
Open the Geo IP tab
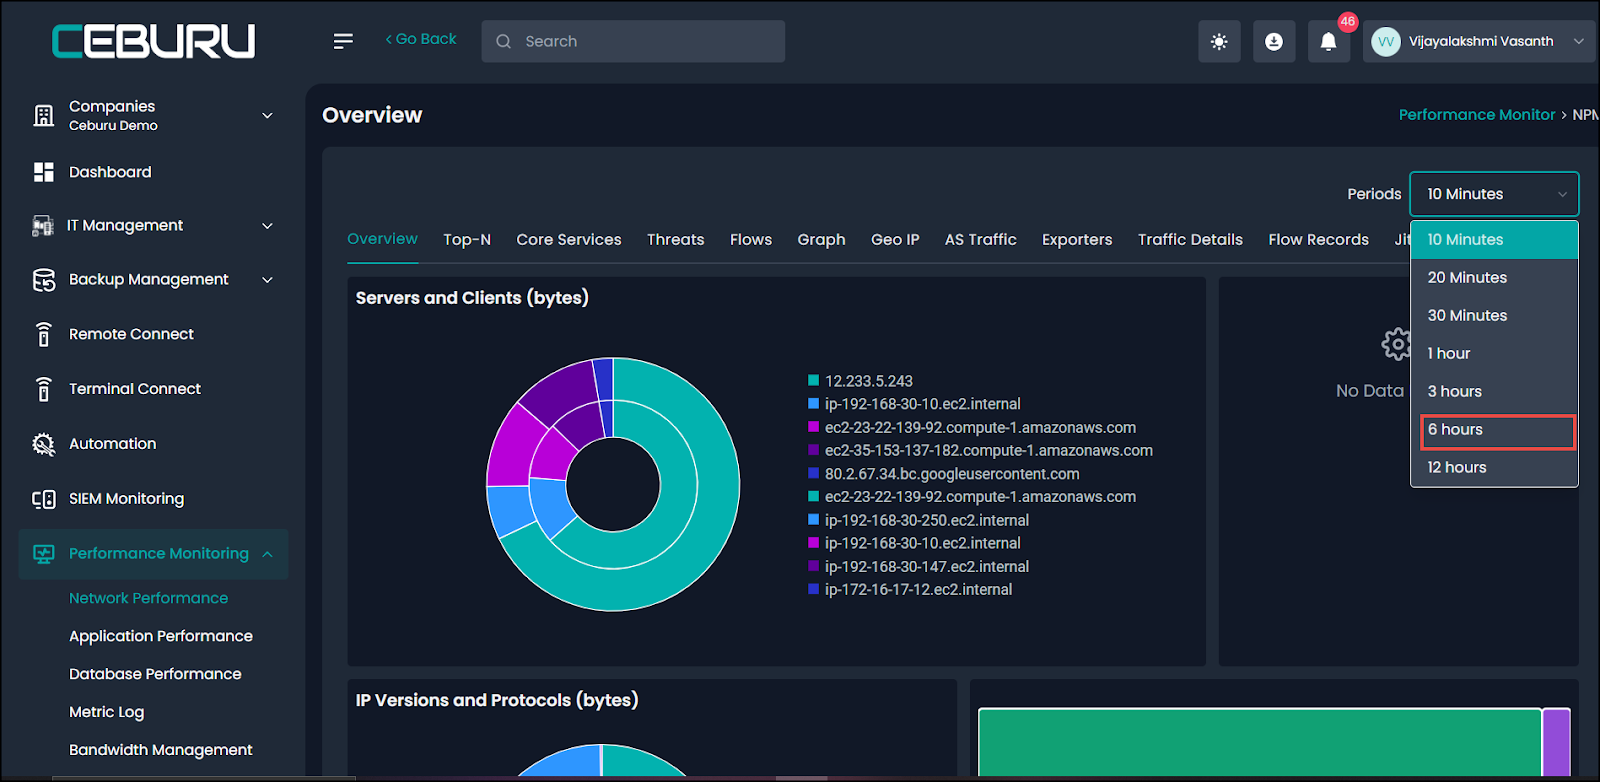point(895,240)
